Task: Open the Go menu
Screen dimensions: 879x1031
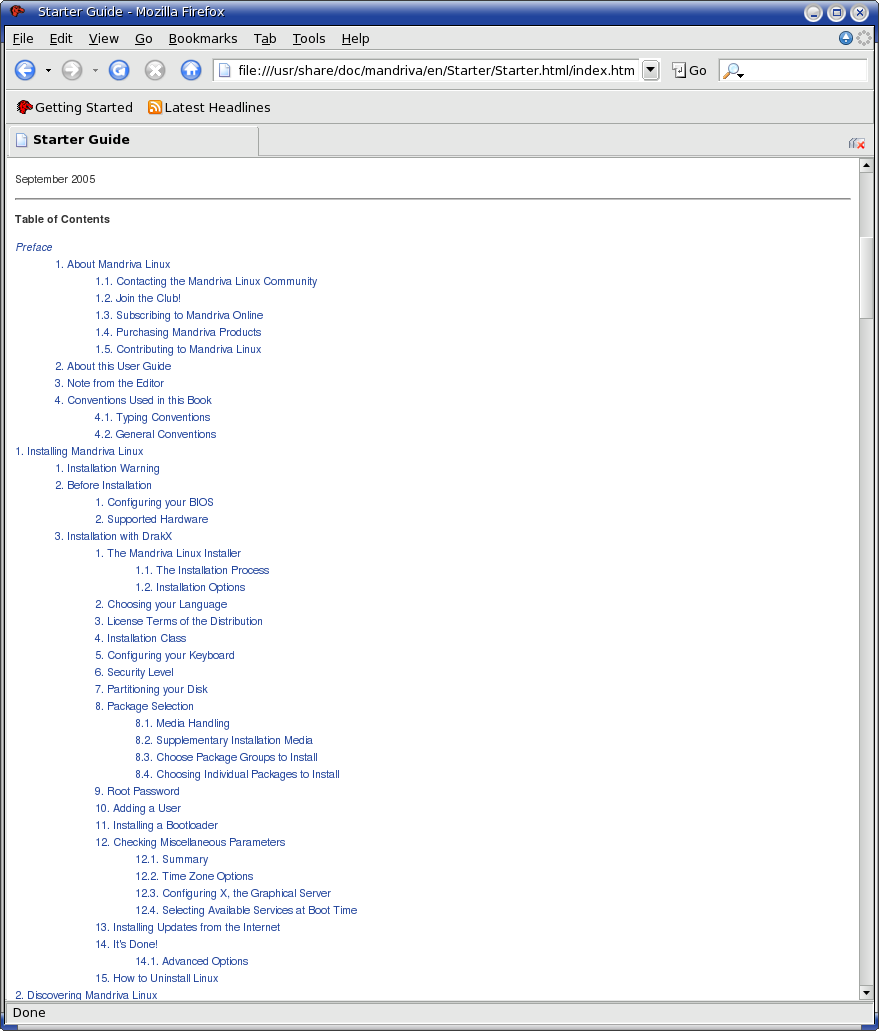Action: (x=143, y=39)
